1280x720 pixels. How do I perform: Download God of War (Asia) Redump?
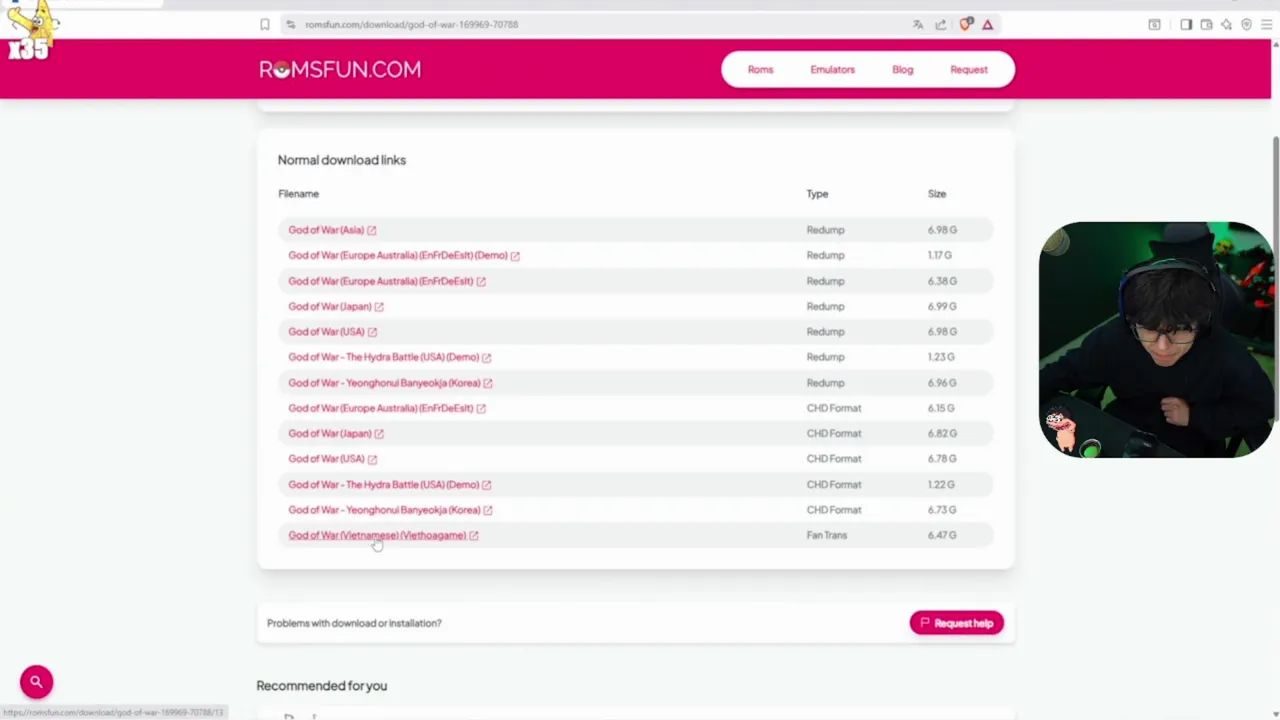pyautogui.click(x=326, y=230)
